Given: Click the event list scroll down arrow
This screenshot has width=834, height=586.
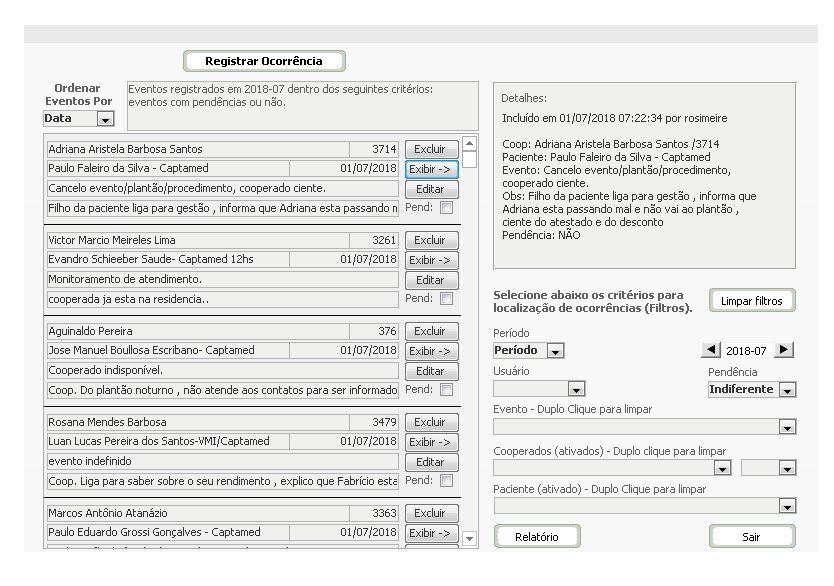Looking at the screenshot, I should 469,539.
